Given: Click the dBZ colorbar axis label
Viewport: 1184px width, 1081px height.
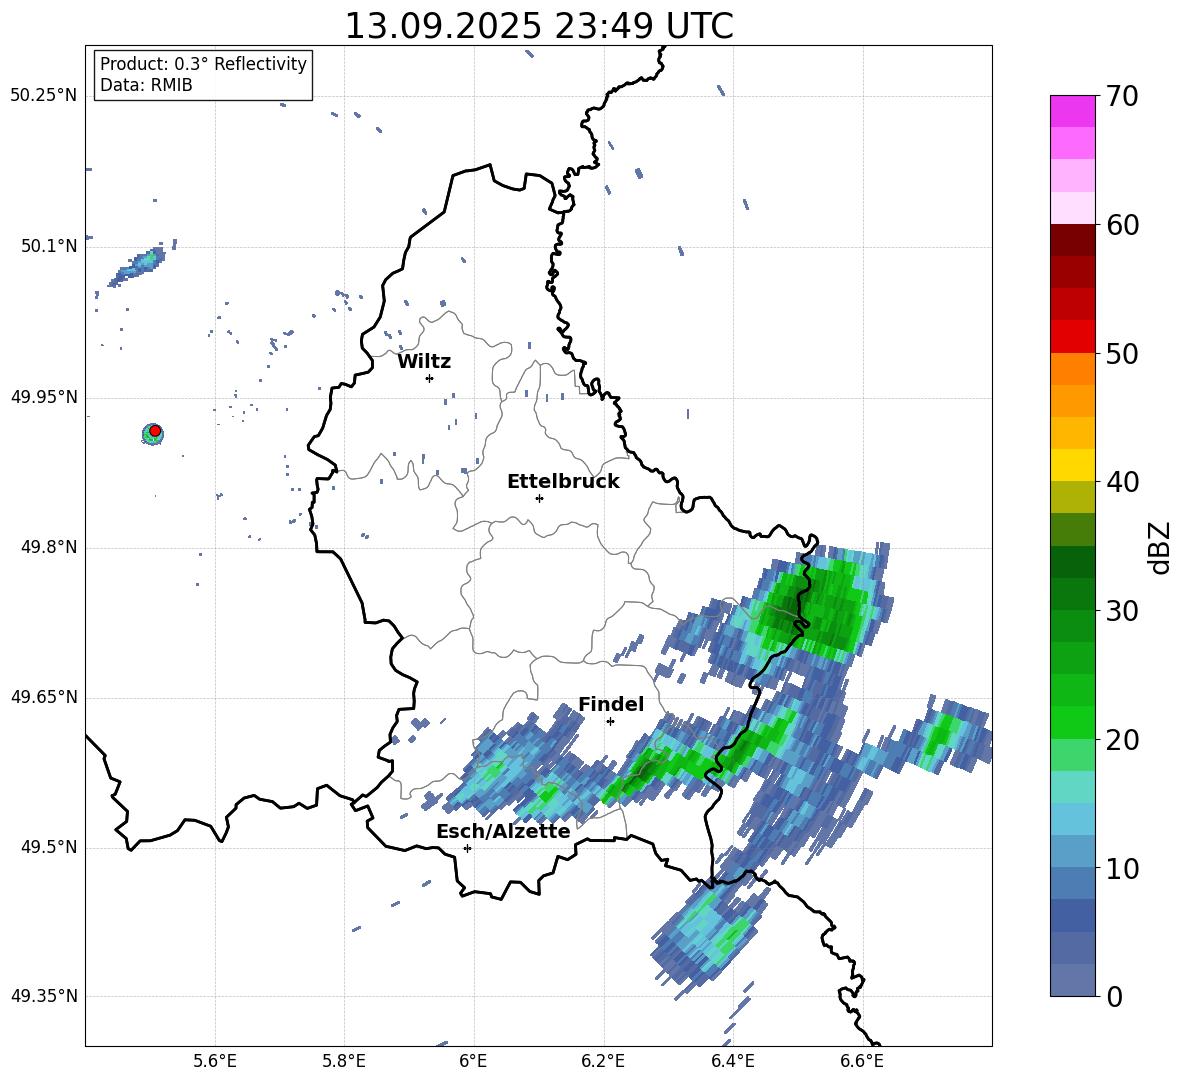Looking at the screenshot, I should [1159, 547].
